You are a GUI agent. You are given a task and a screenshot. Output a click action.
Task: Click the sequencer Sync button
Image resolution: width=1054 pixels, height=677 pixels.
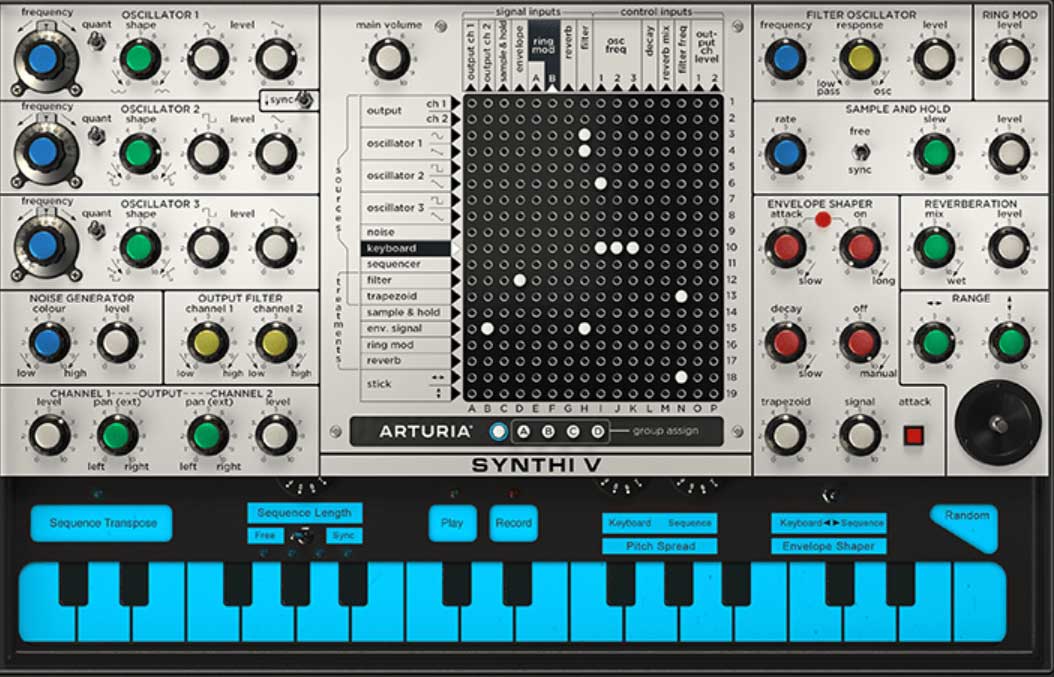coord(344,536)
